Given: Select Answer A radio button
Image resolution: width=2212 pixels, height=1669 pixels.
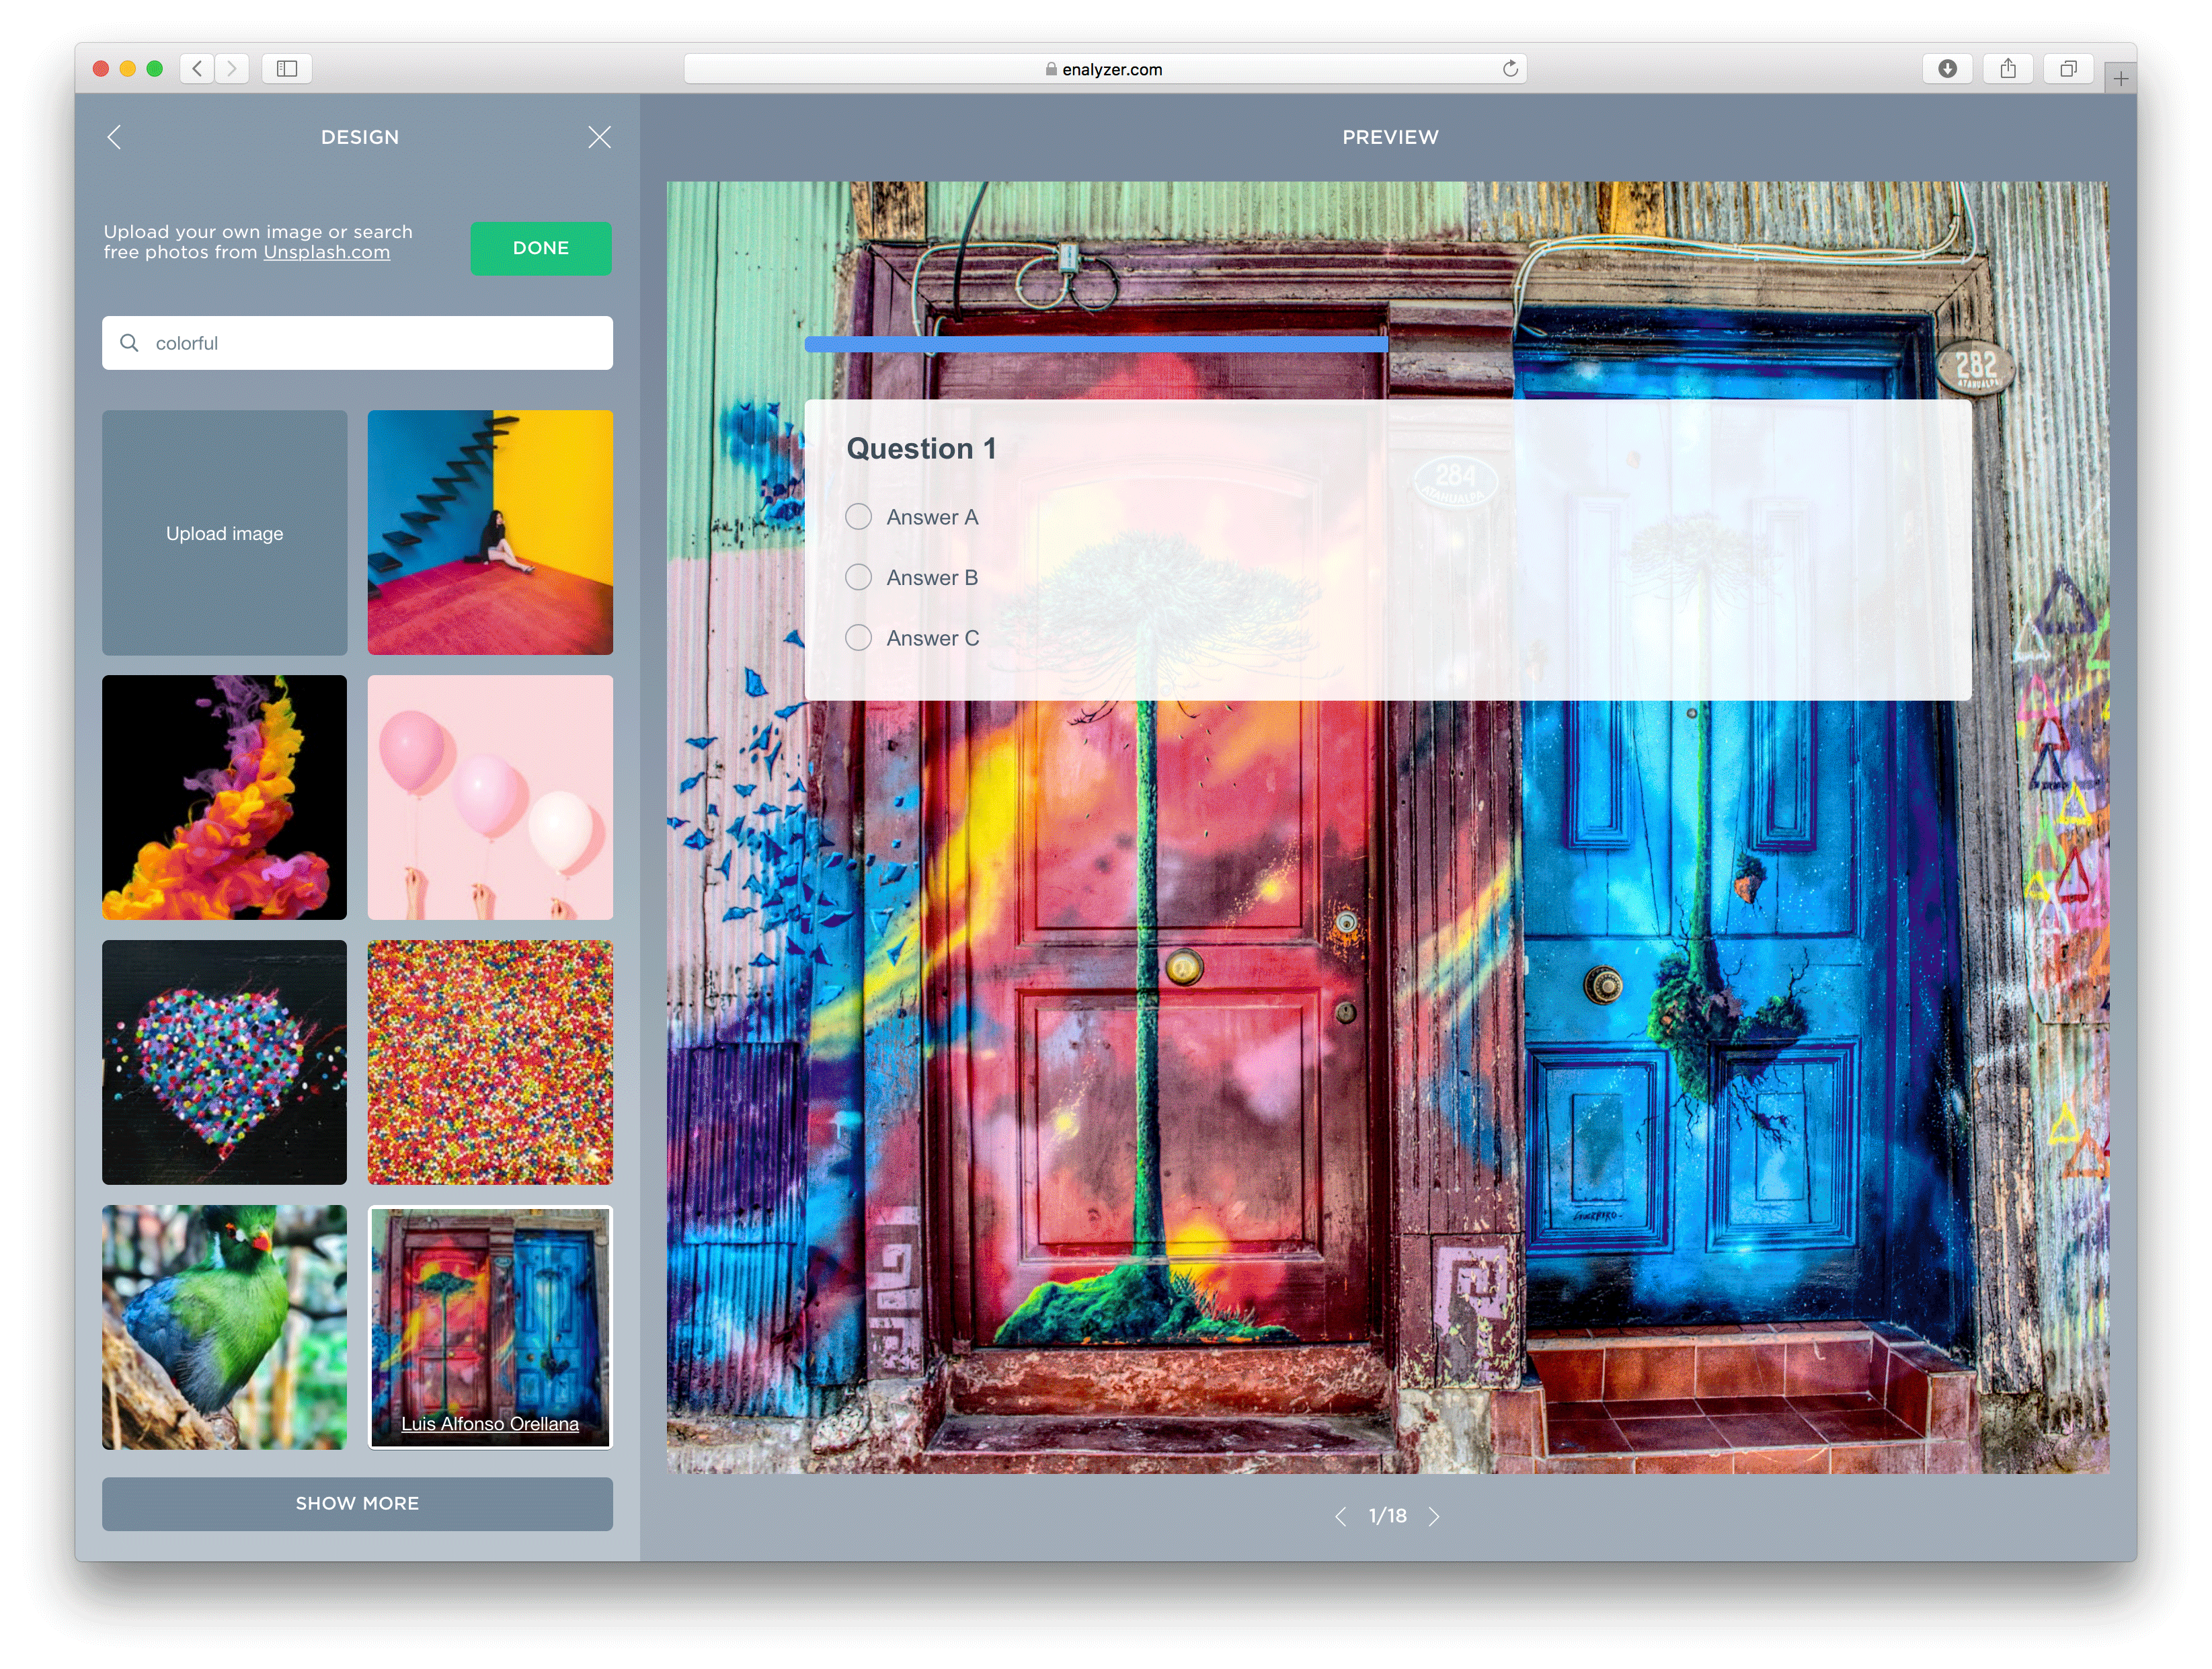Looking at the screenshot, I should 858,517.
